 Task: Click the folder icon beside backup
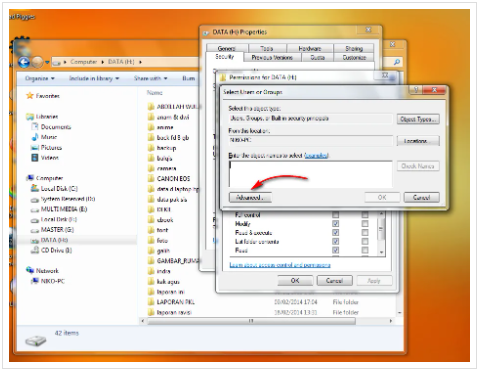coord(151,148)
